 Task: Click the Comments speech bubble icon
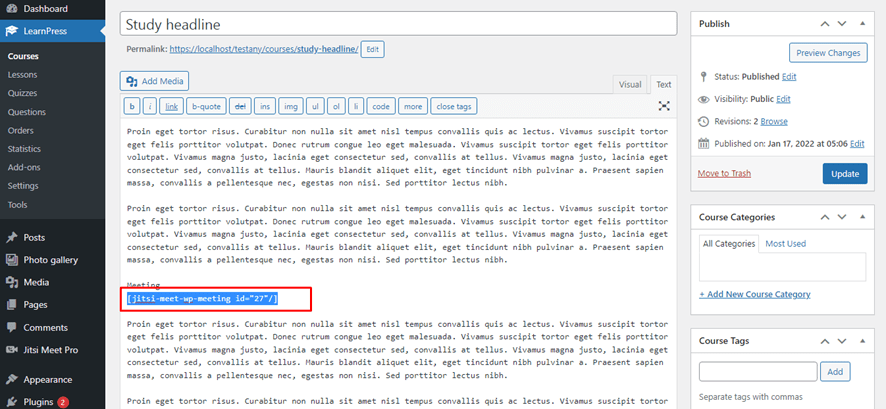pos(11,328)
